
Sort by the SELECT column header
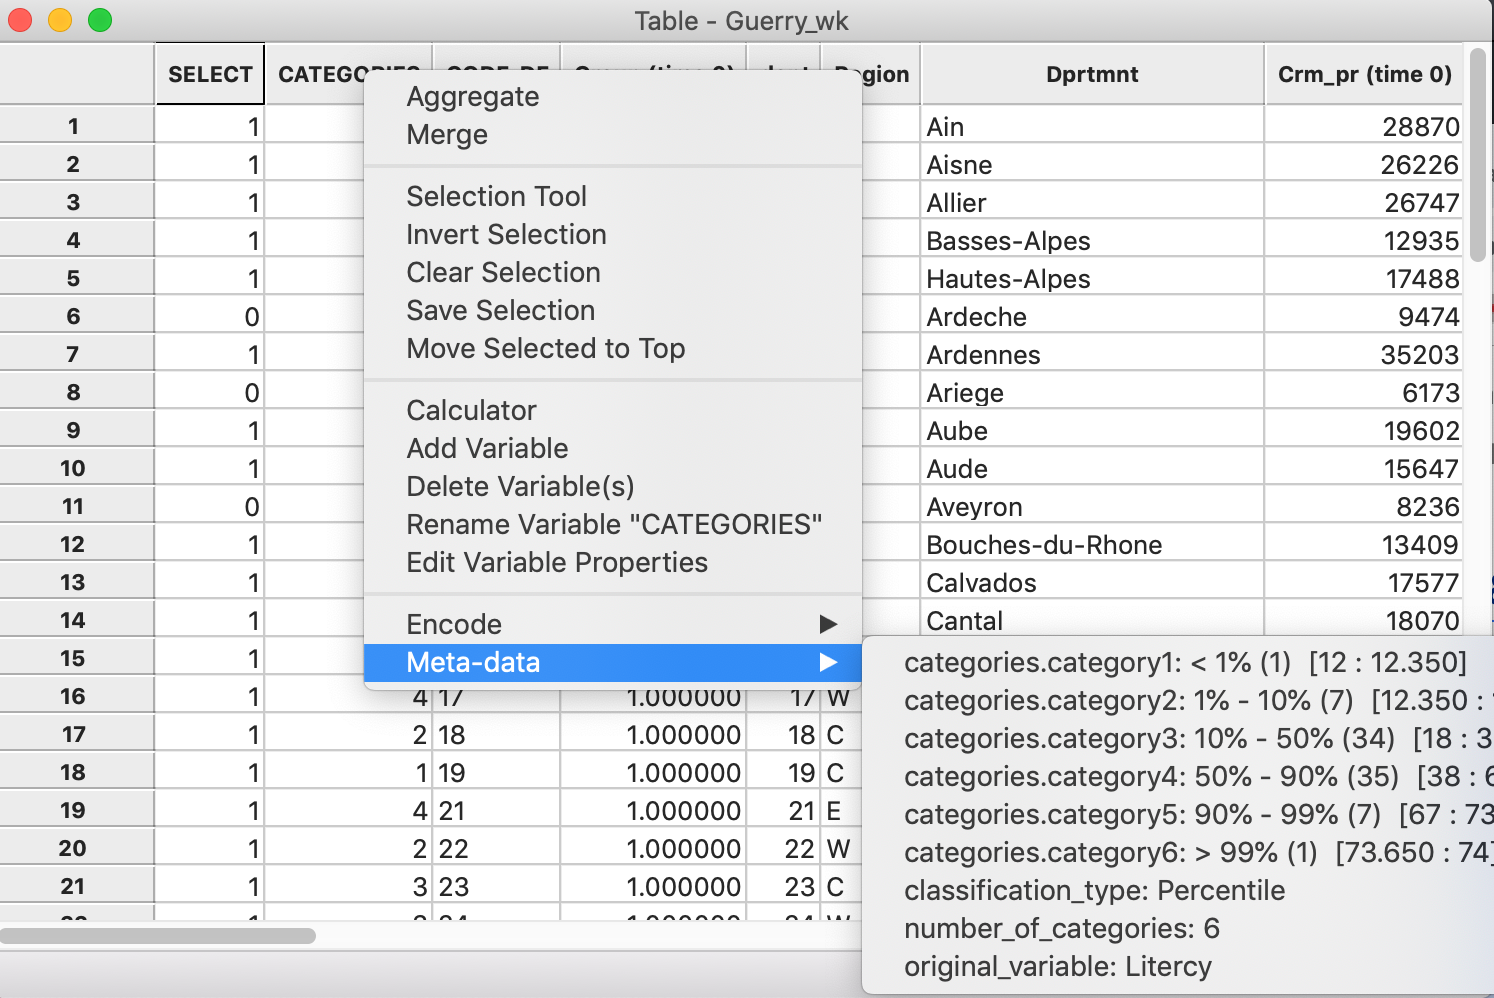point(209,73)
